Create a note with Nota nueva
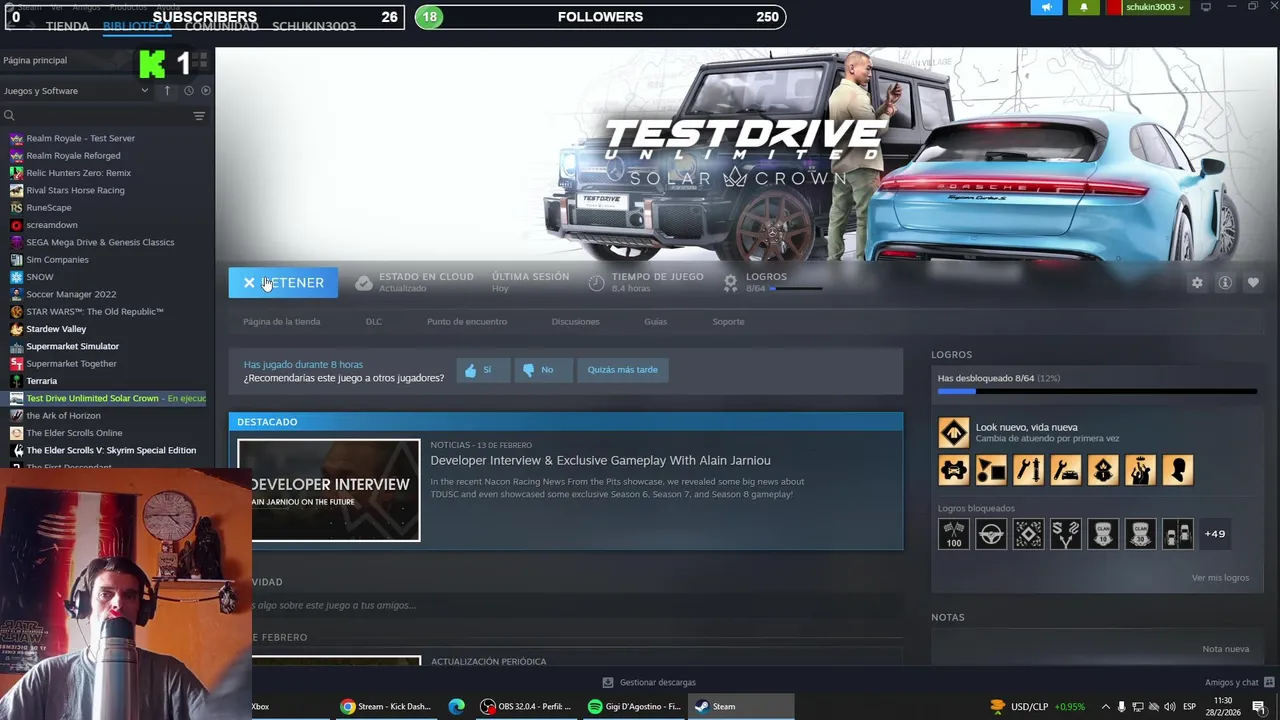Viewport: 1280px width, 720px height. (1225, 649)
